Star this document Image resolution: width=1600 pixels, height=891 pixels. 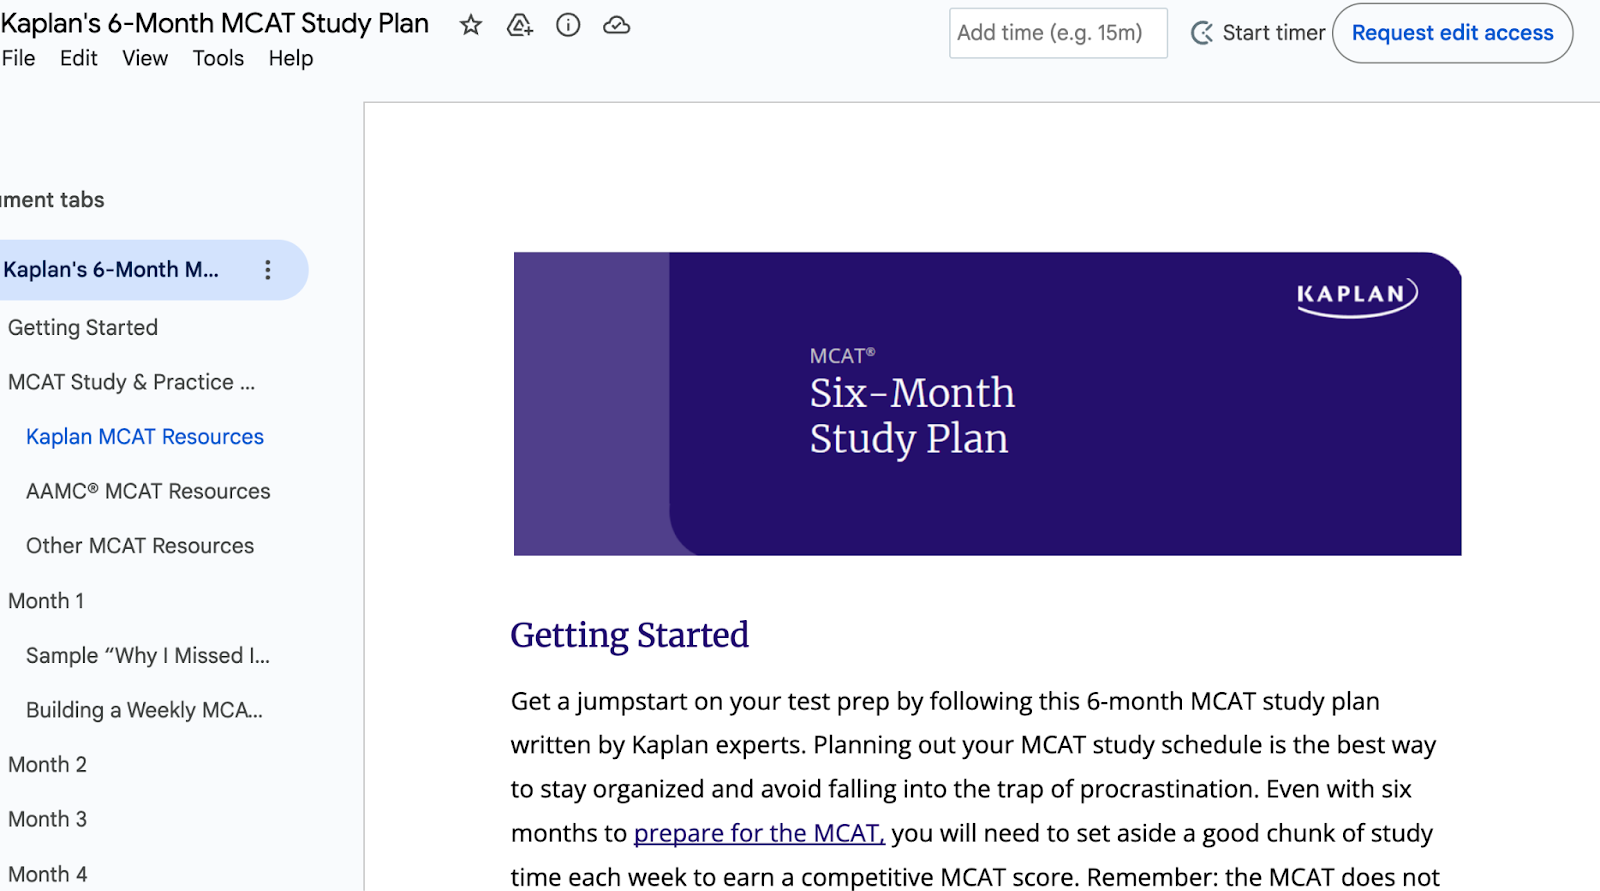click(x=471, y=26)
